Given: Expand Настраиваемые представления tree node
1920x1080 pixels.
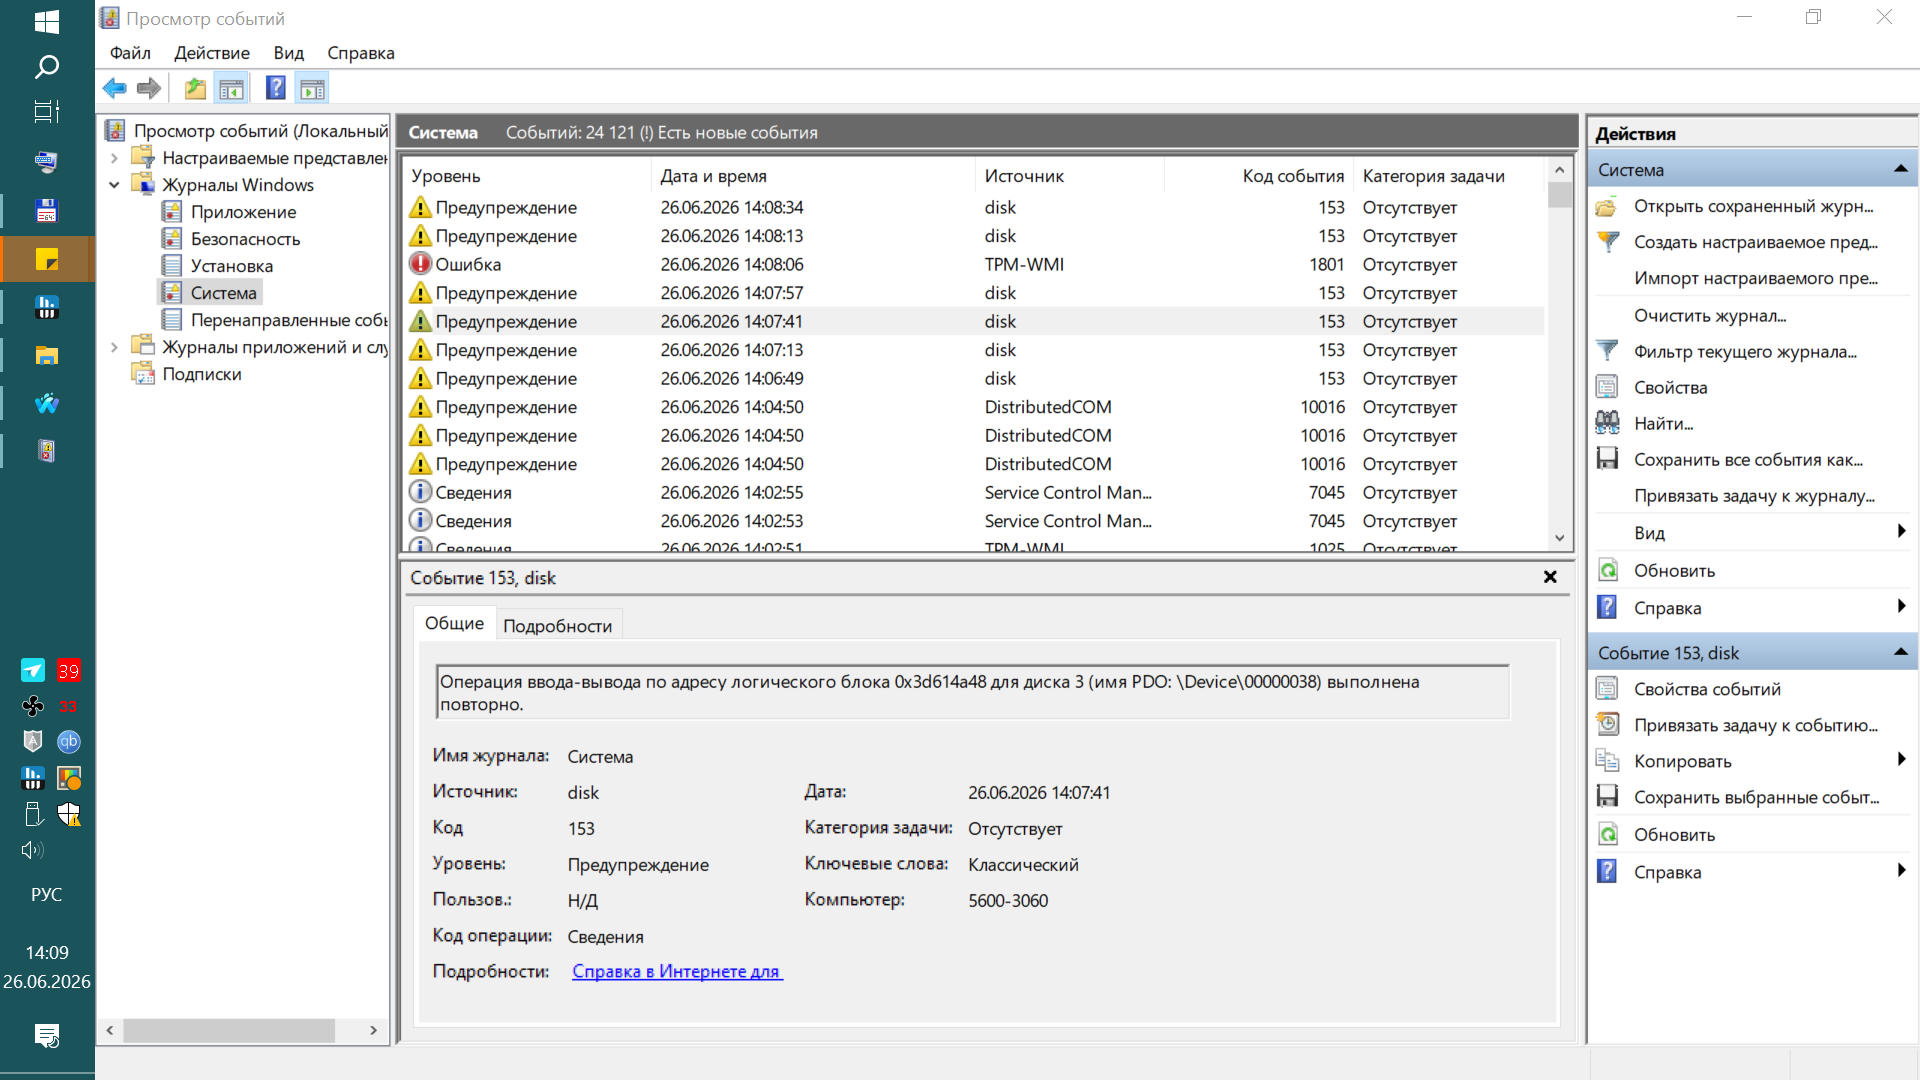Looking at the screenshot, I should coord(114,158).
